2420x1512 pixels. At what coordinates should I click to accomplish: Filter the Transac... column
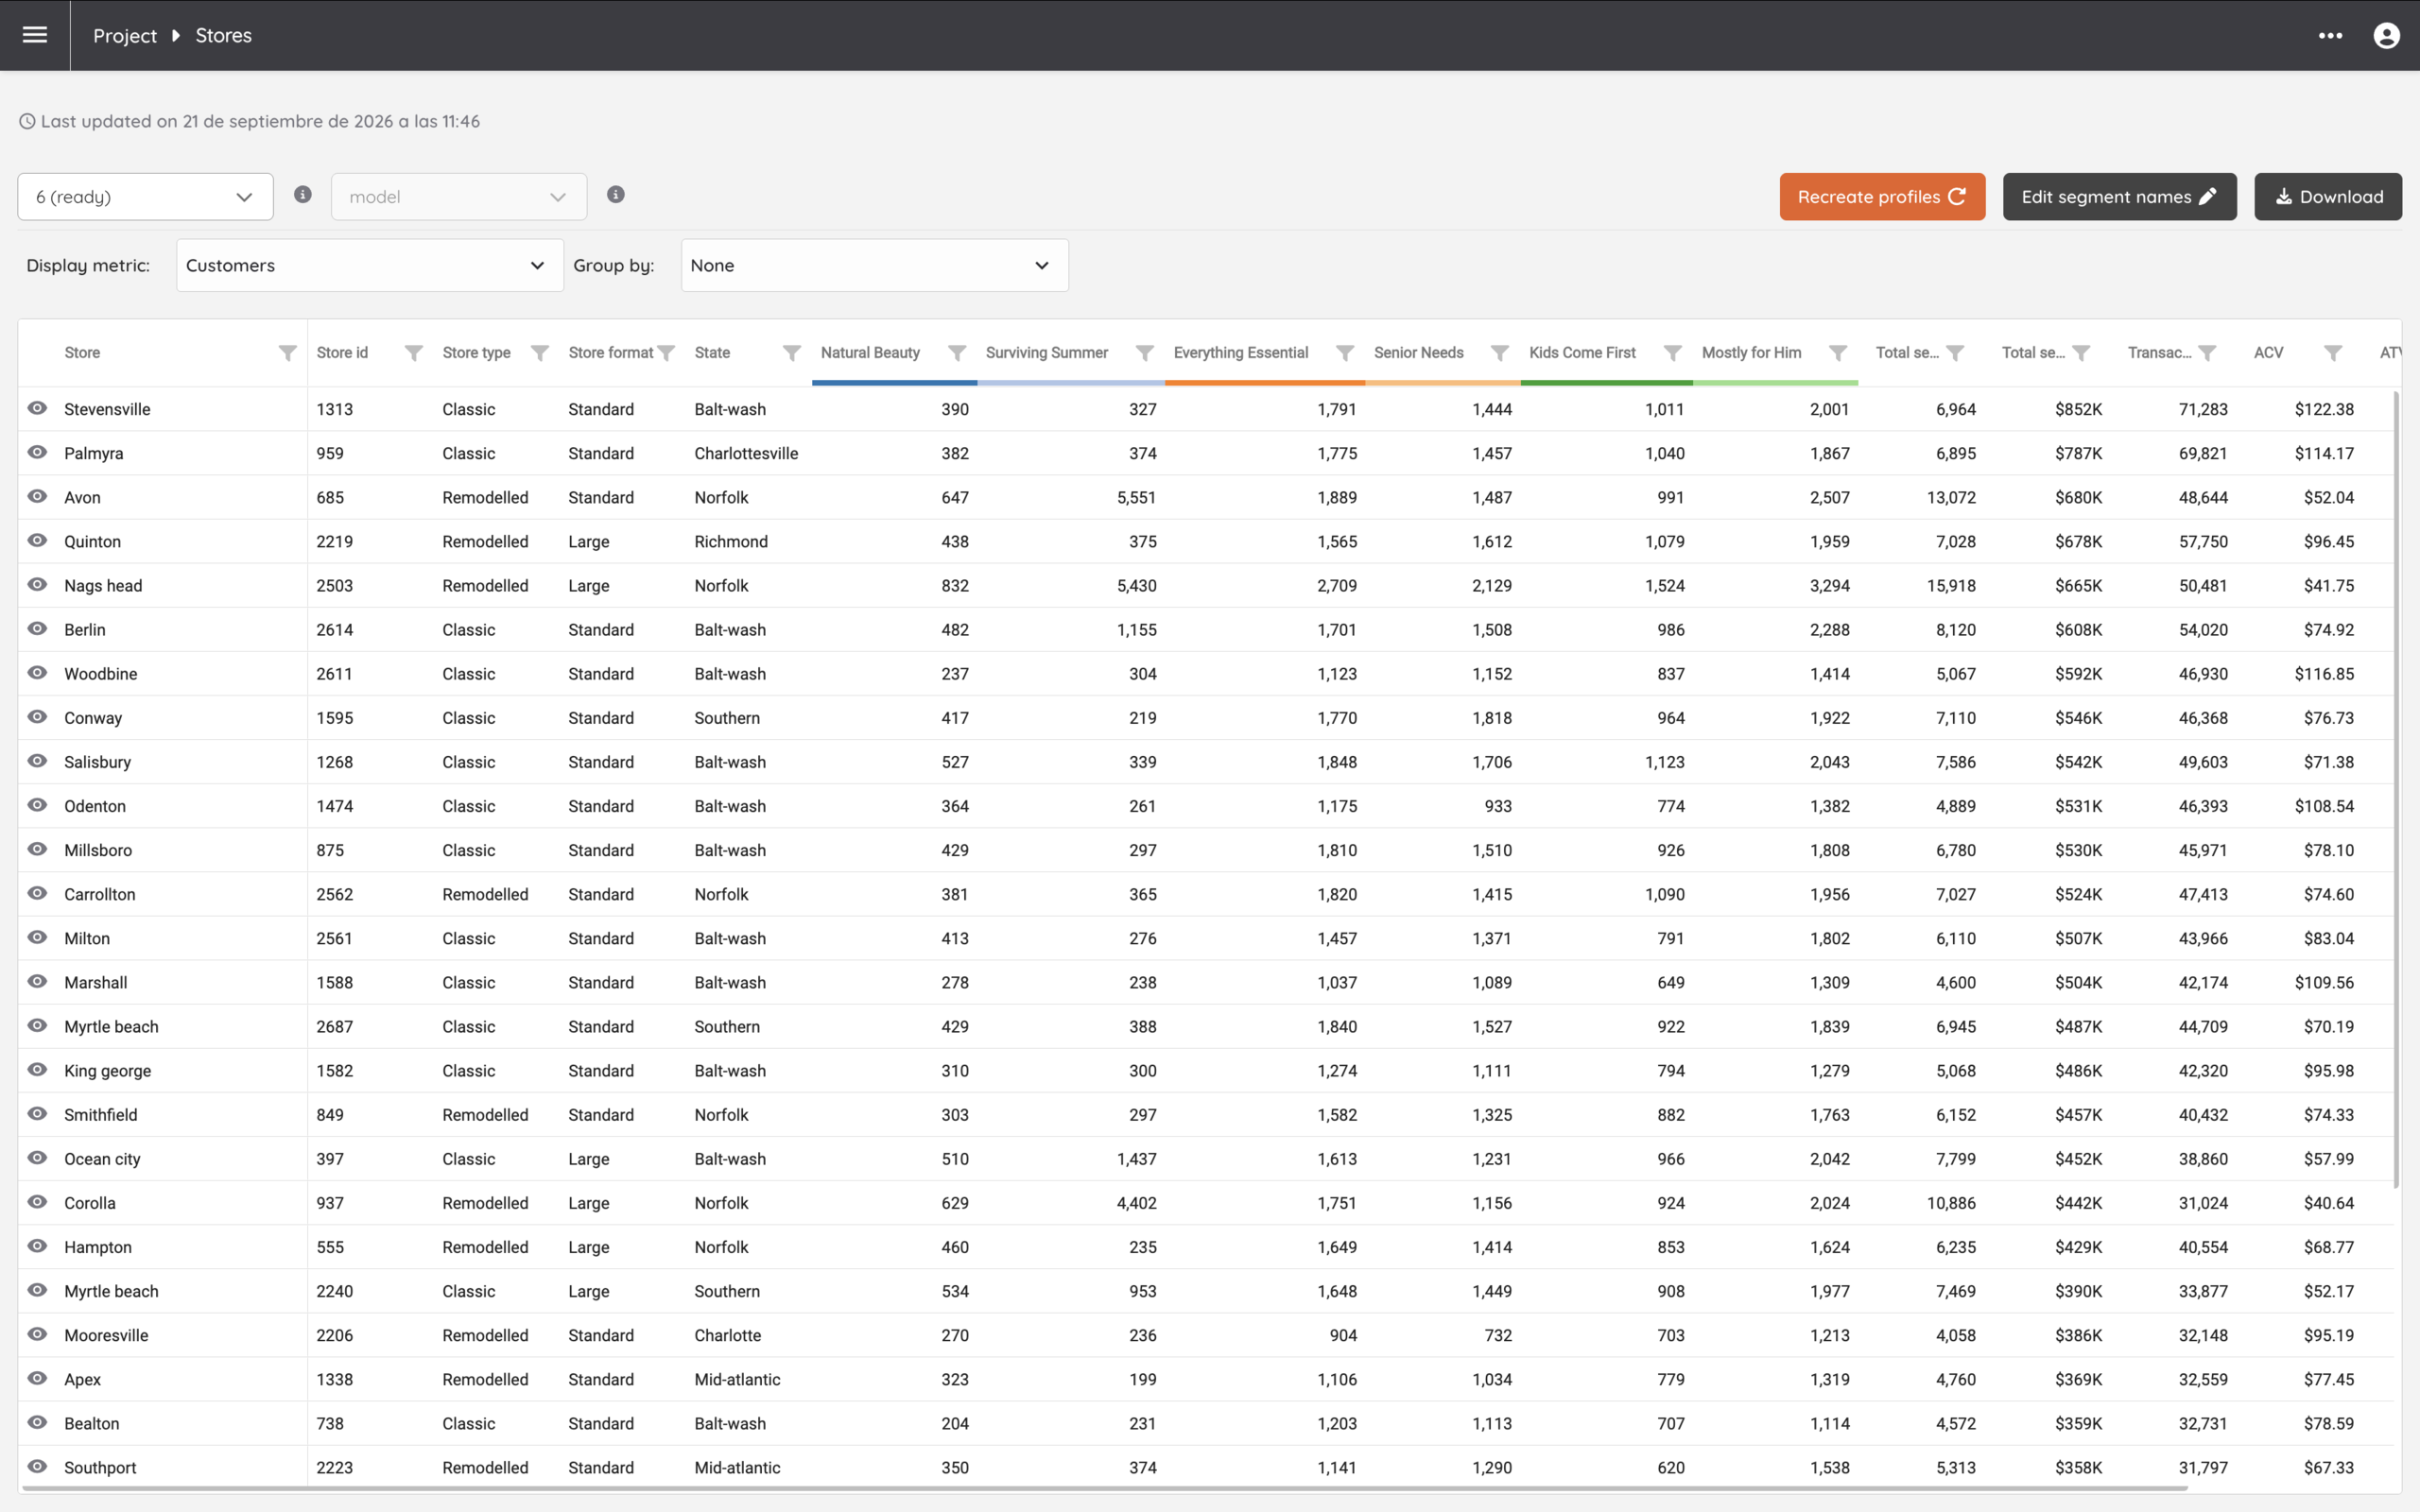[2207, 353]
